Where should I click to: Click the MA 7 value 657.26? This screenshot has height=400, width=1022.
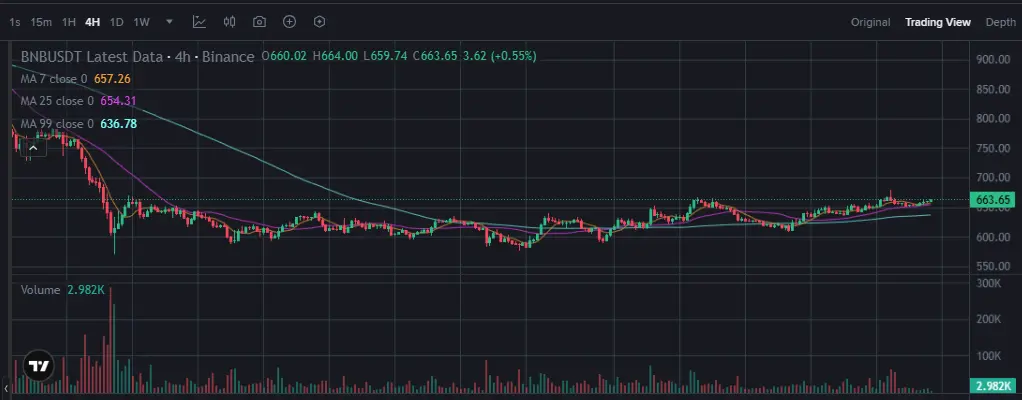(x=112, y=79)
